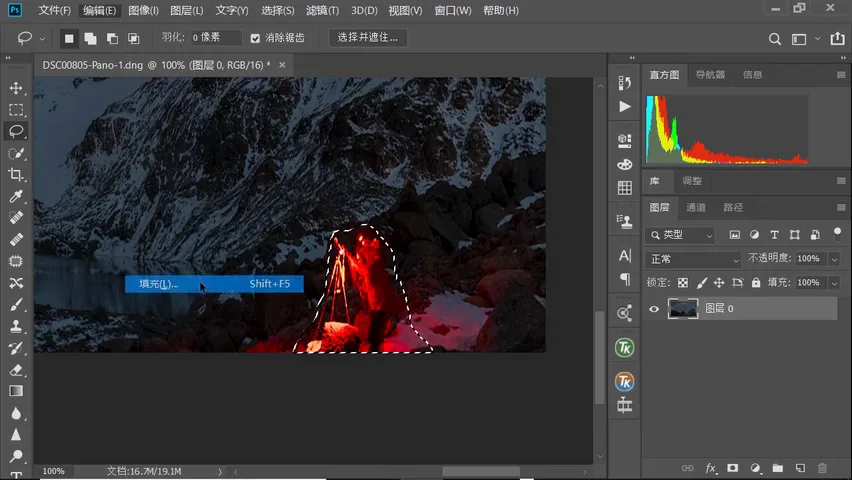The image size is (852, 480).
Task: Toggle lock all padlock icon
Action: click(756, 283)
